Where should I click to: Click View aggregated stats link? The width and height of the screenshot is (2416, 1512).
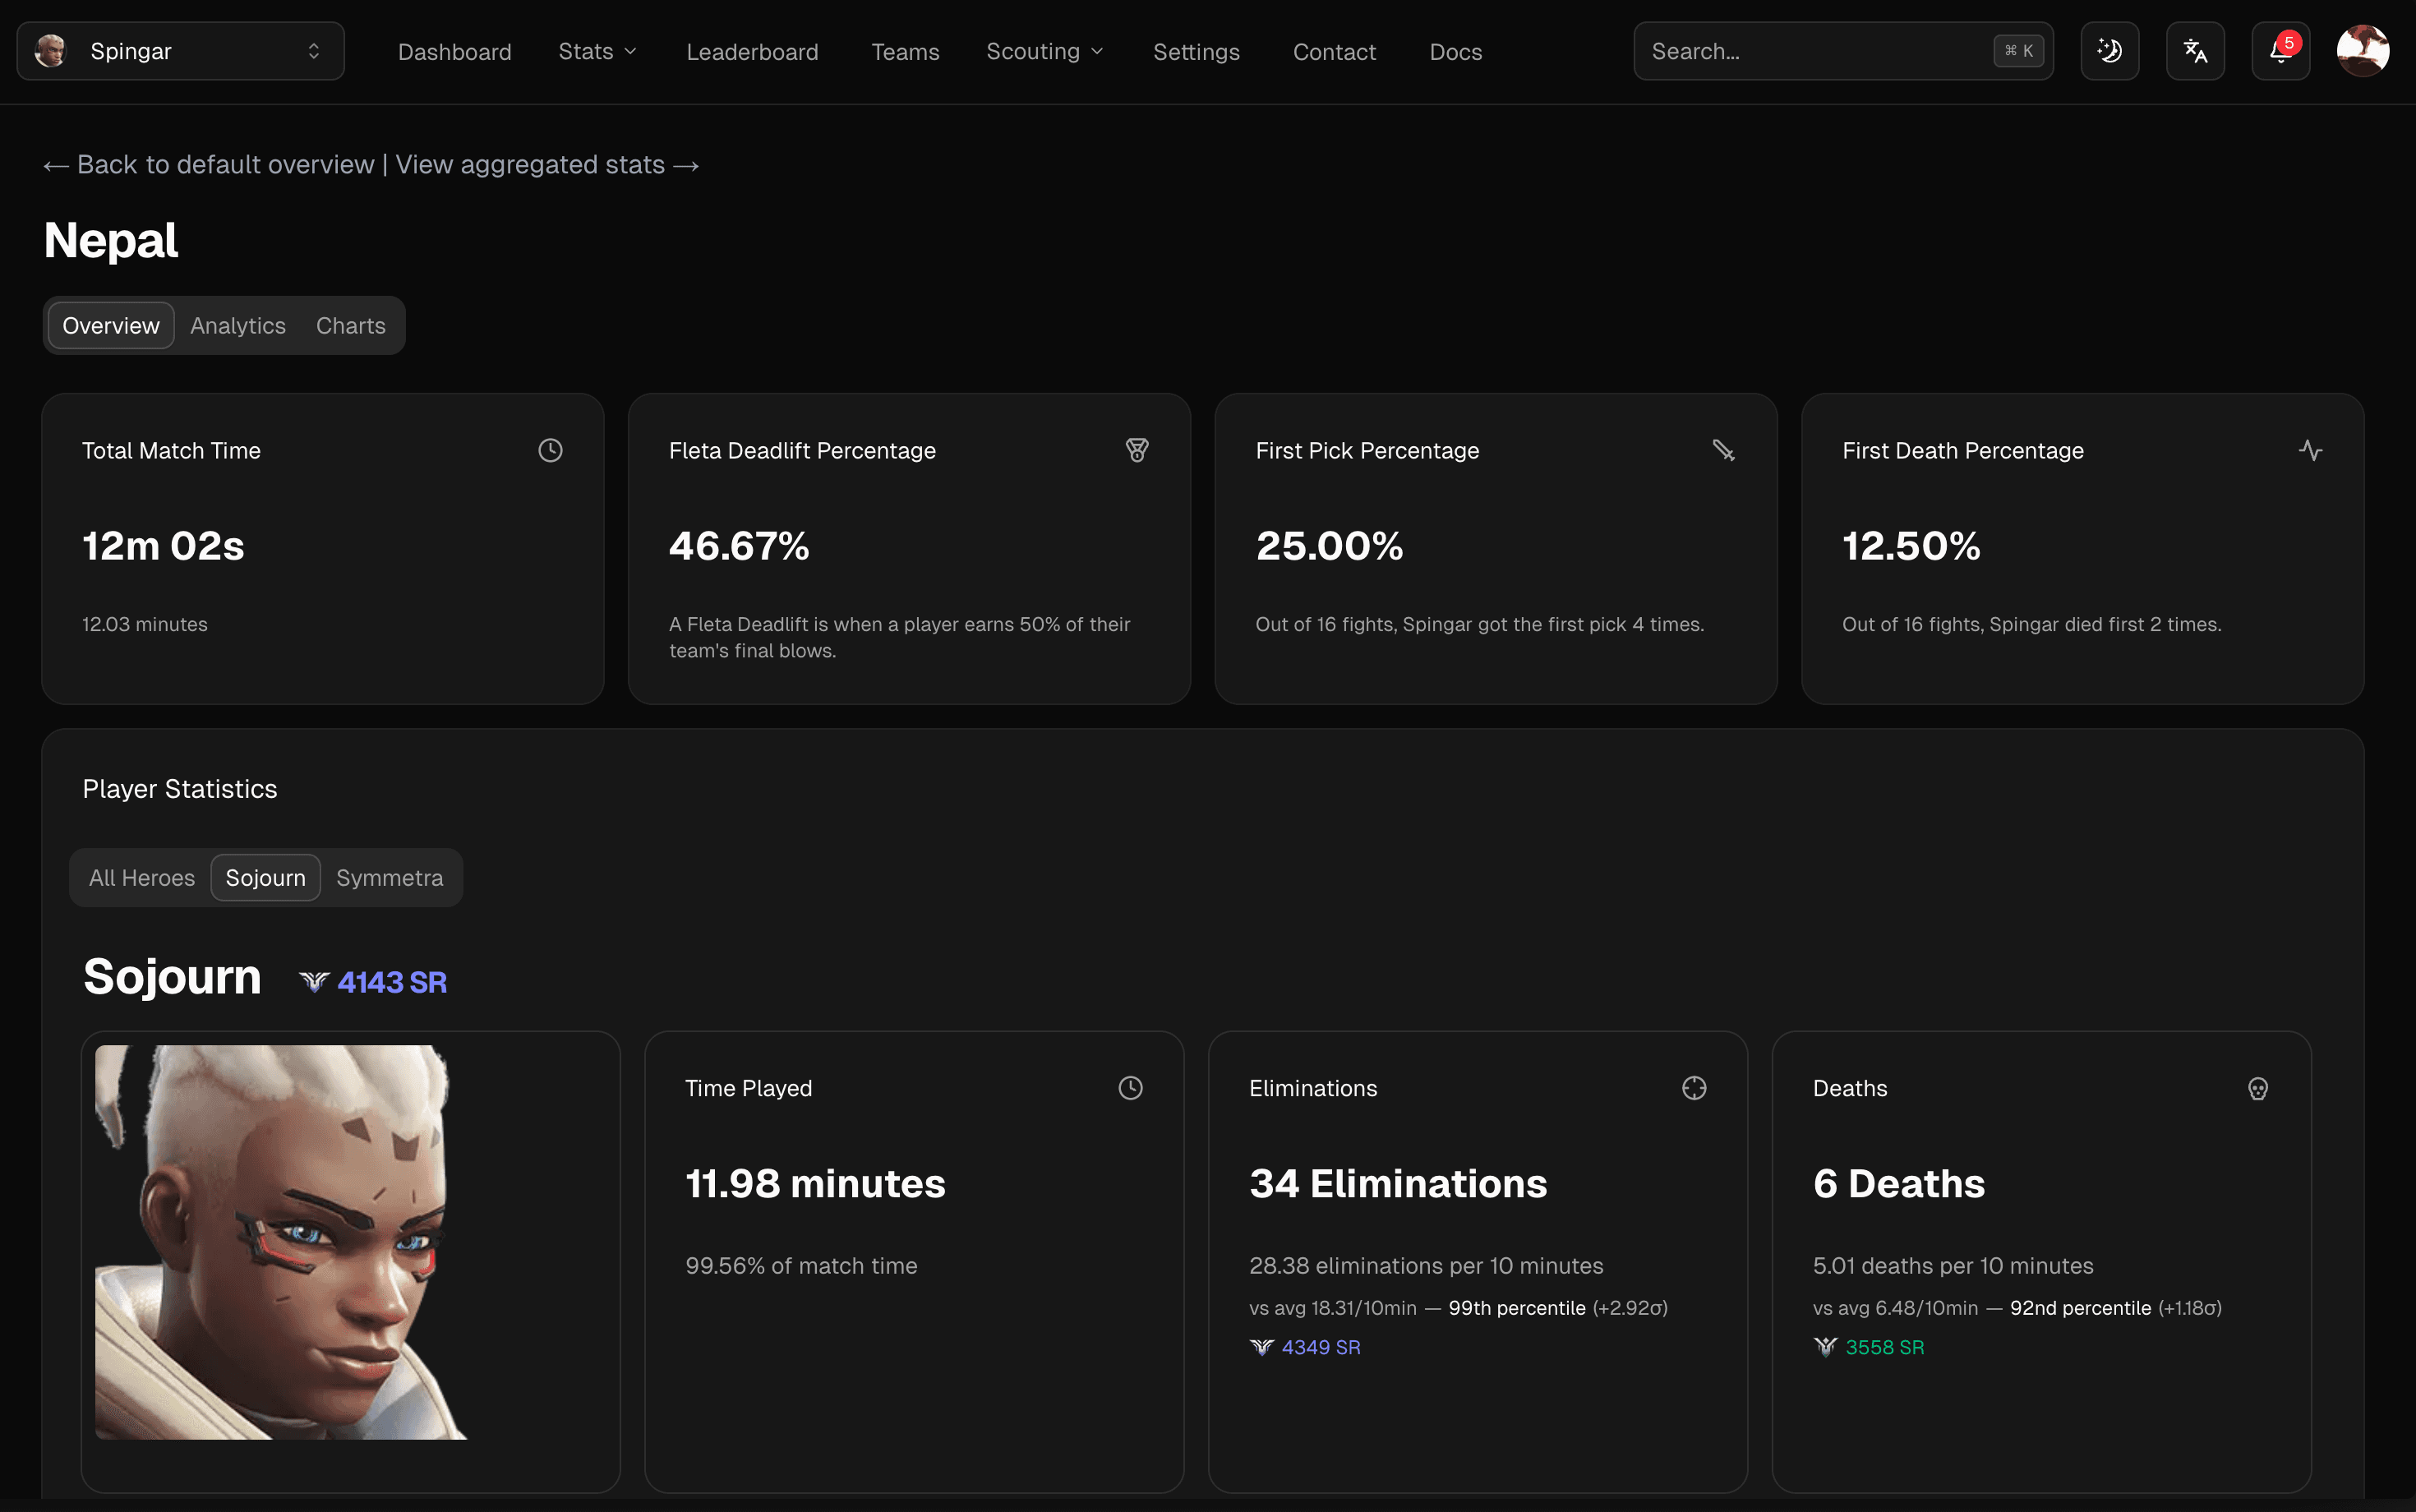(529, 164)
